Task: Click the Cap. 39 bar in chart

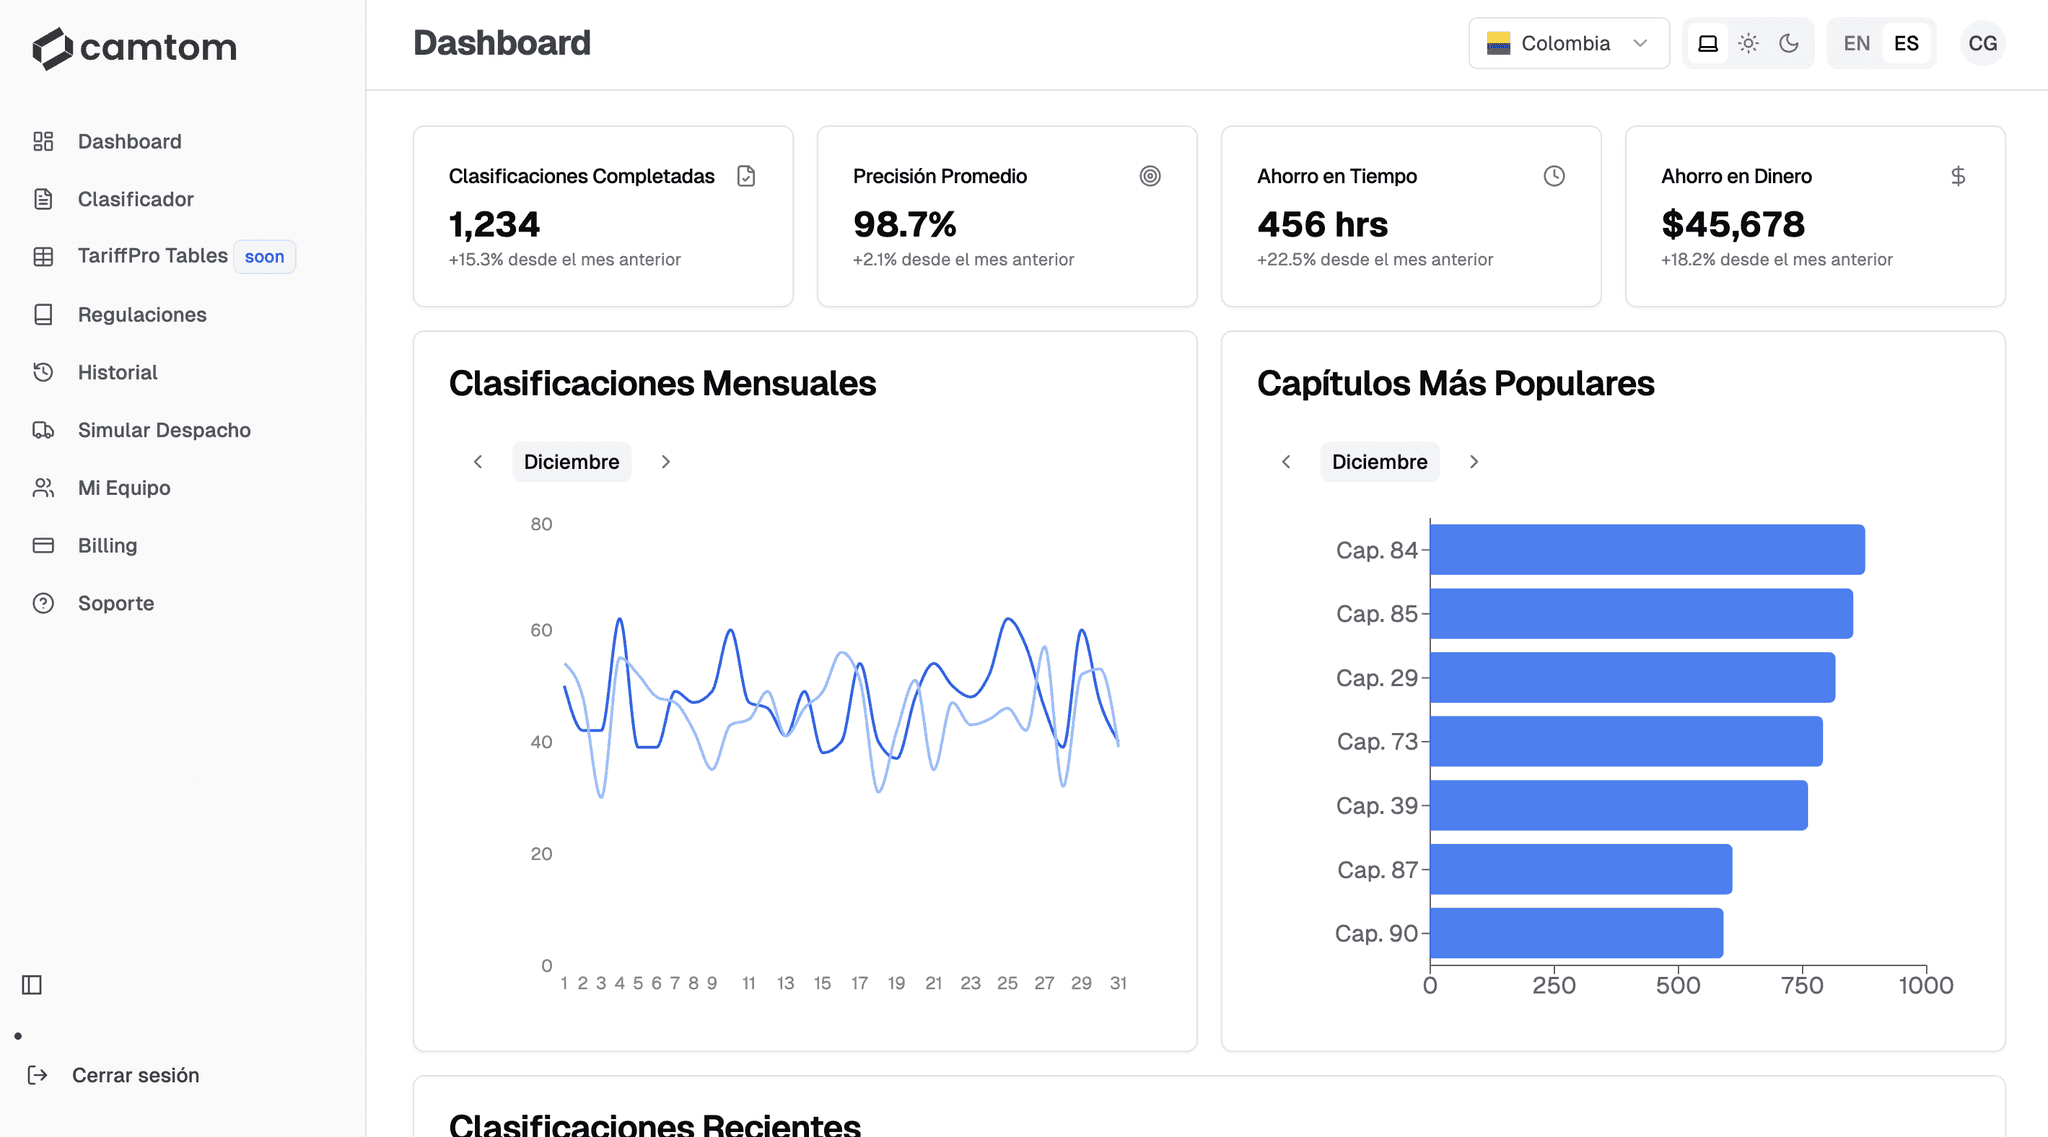Action: point(1619,805)
